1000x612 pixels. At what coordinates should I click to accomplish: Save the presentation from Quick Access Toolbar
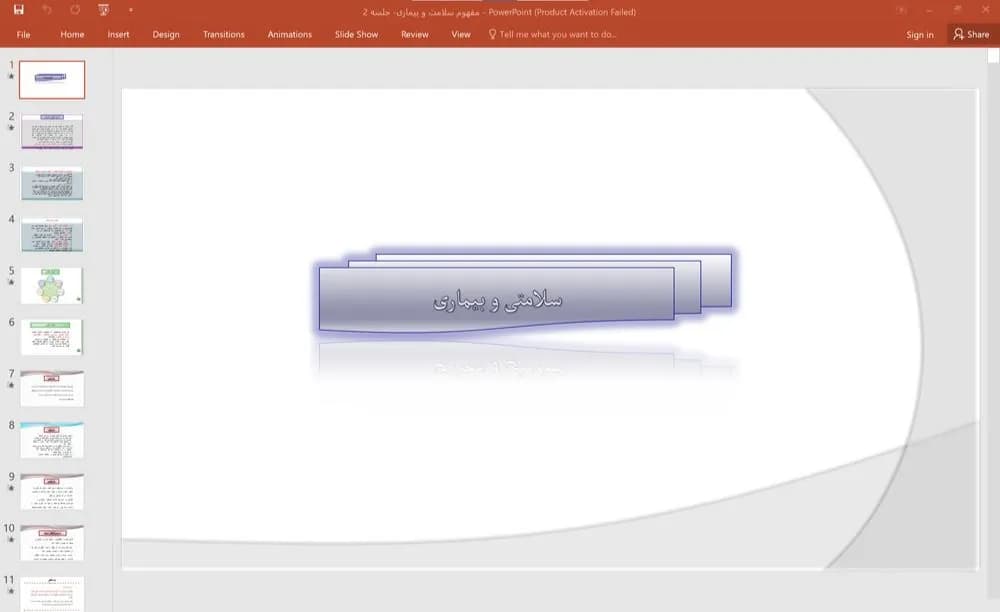point(18,10)
